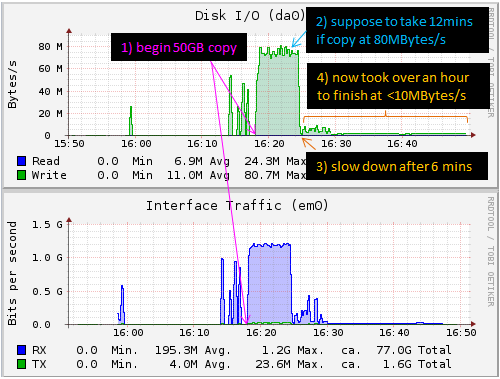The image size is (500, 379).
Task: Click the 16:00 tick on Interface Traffic axis
Action: click(x=128, y=333)
